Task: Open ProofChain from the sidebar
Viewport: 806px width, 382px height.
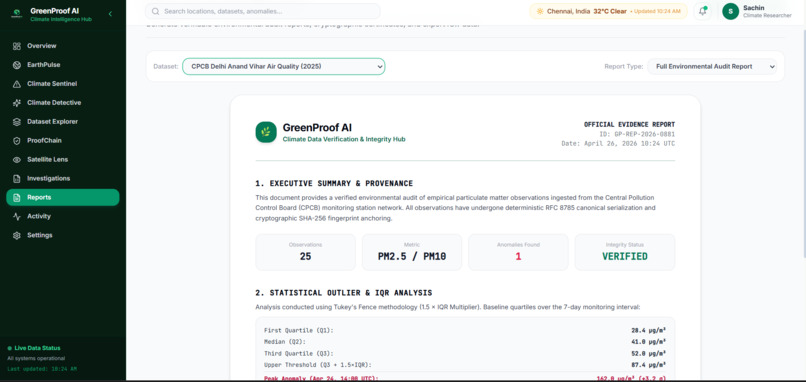Action: coord(63,141)
